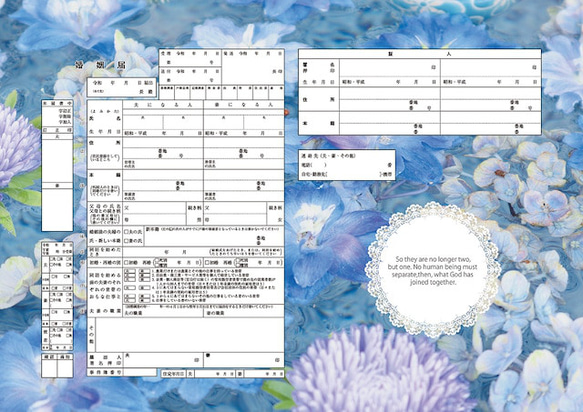The width and height of the screenshot is (583, 412).
Task: Click the husband's 母 (mother) name field
Action: (x=154, y=219)
